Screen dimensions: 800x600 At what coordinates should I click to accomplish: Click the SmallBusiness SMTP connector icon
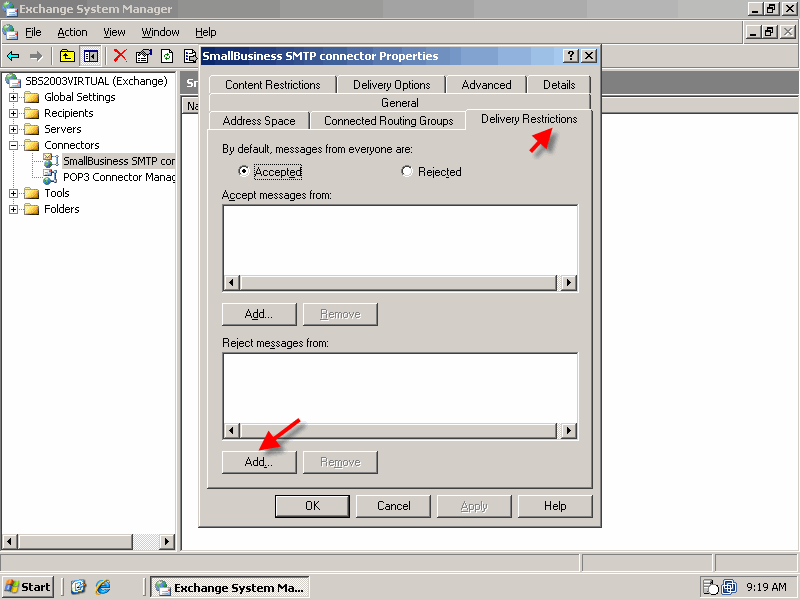51,161
